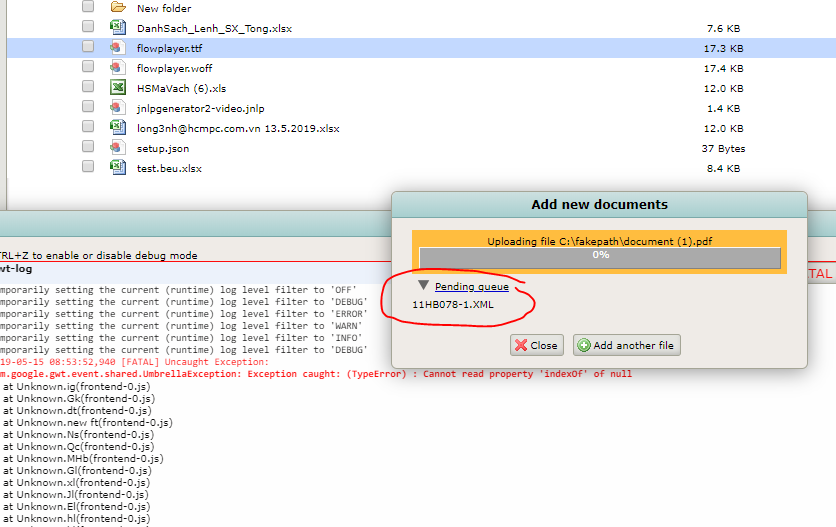Select the checkbox next to New folder
Viewport: 836px width, 527px height.
click(x=88, y=8)
